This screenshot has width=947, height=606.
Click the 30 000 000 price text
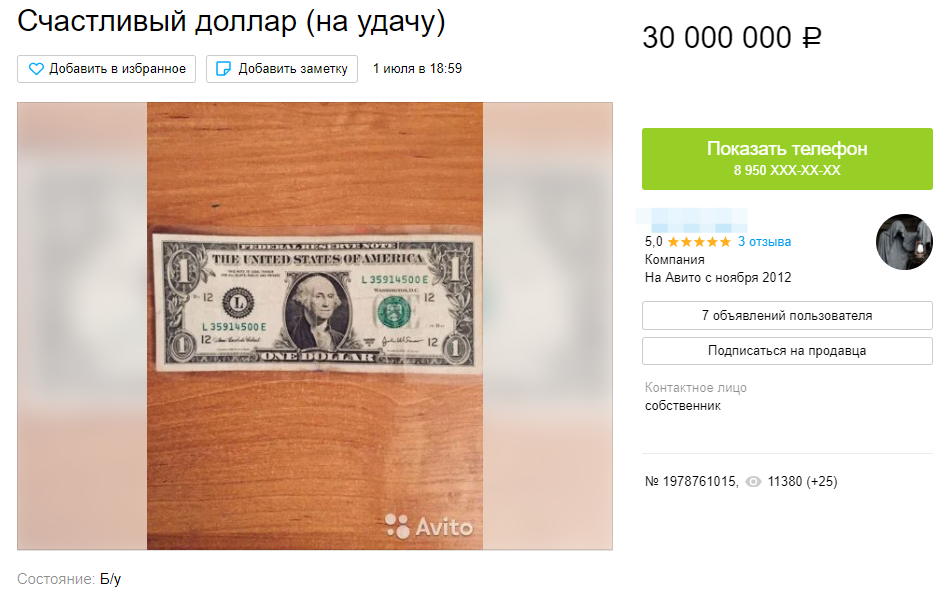click(717, 37)
